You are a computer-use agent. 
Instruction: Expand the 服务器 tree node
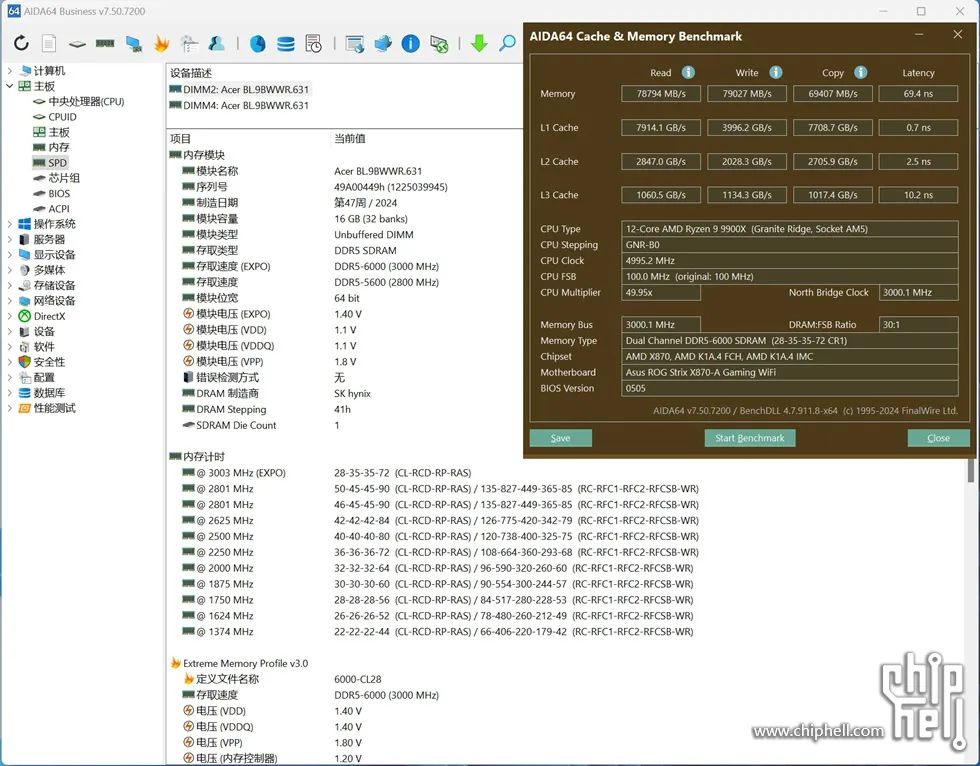click(x=9, y=239)
